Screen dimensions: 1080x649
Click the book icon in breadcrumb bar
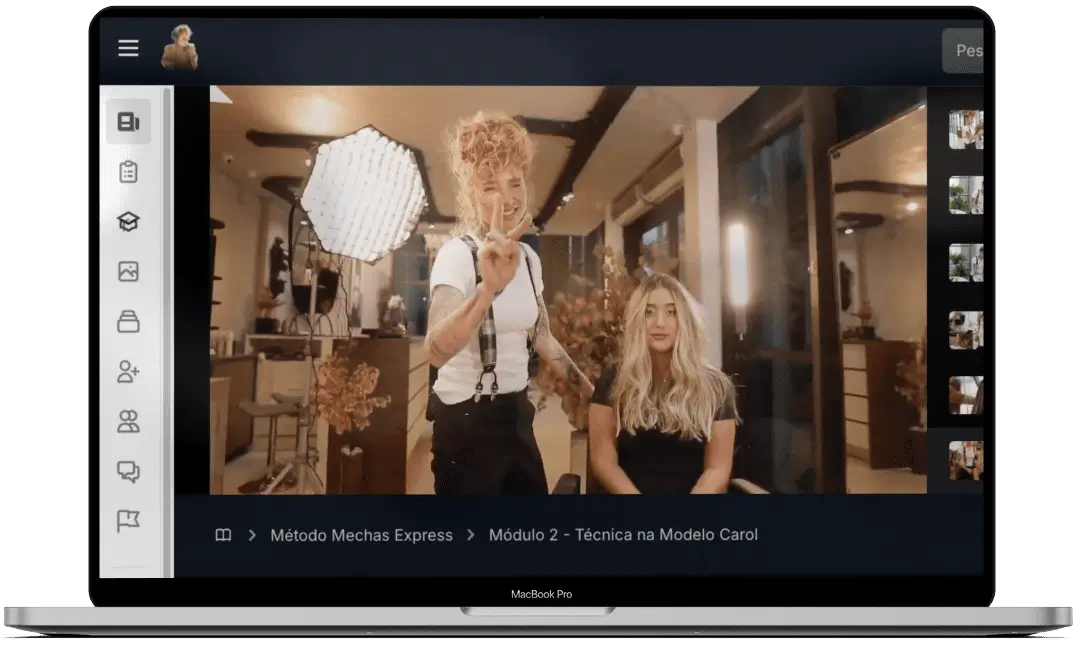pos(224,535)
